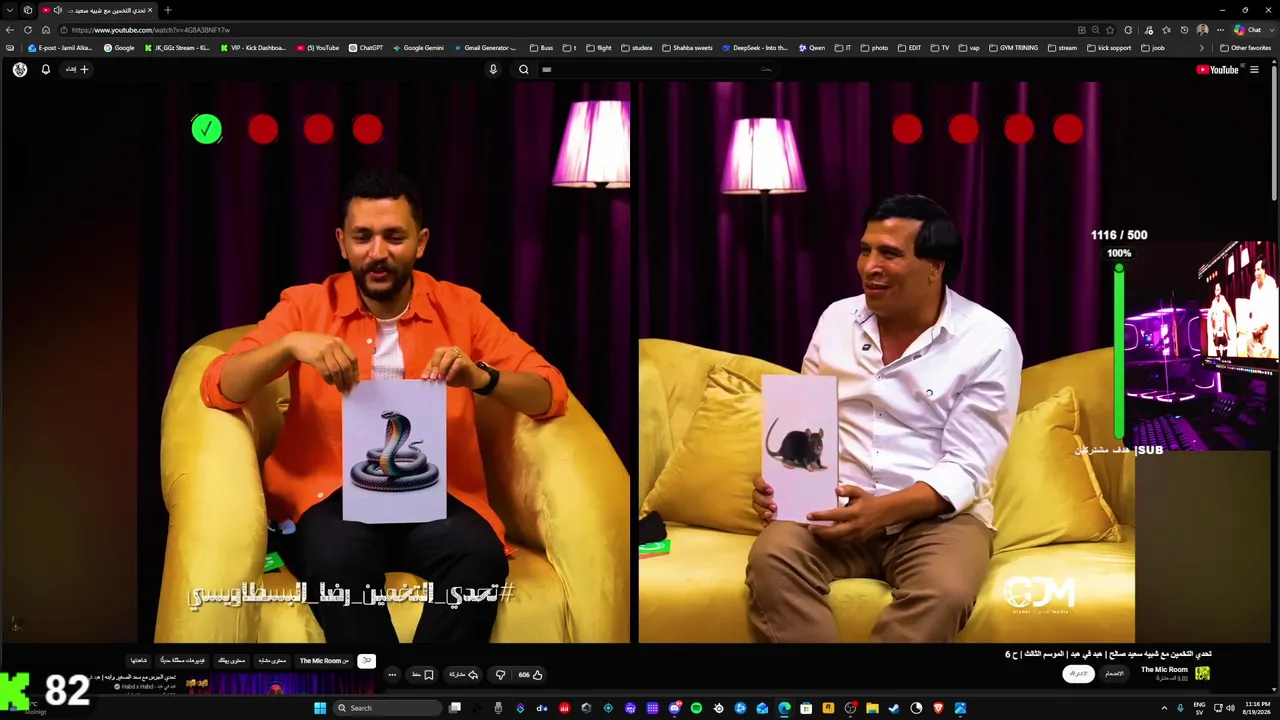Screen dimensions: 1280x720
Task: Open the Other favorites folder
Action: 1246,48
